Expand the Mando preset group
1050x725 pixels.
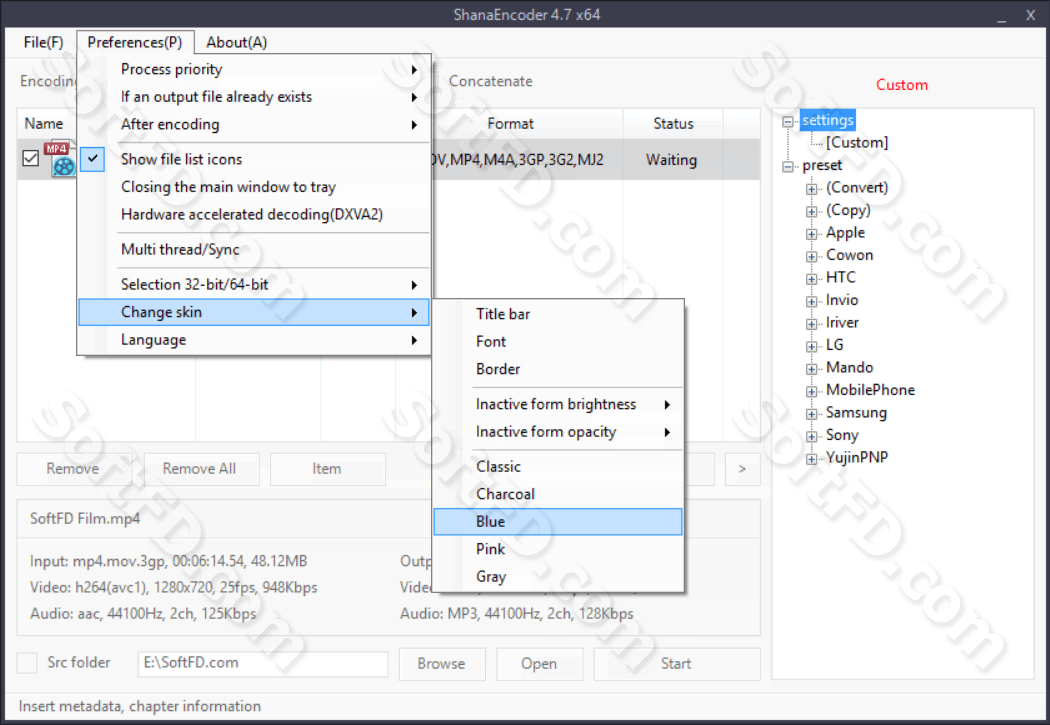(x=811, y=369)
